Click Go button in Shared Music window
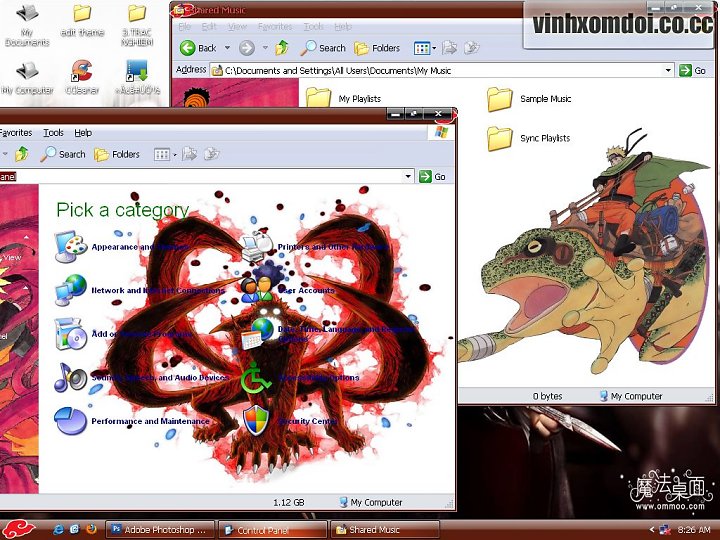 pos(692,71)
